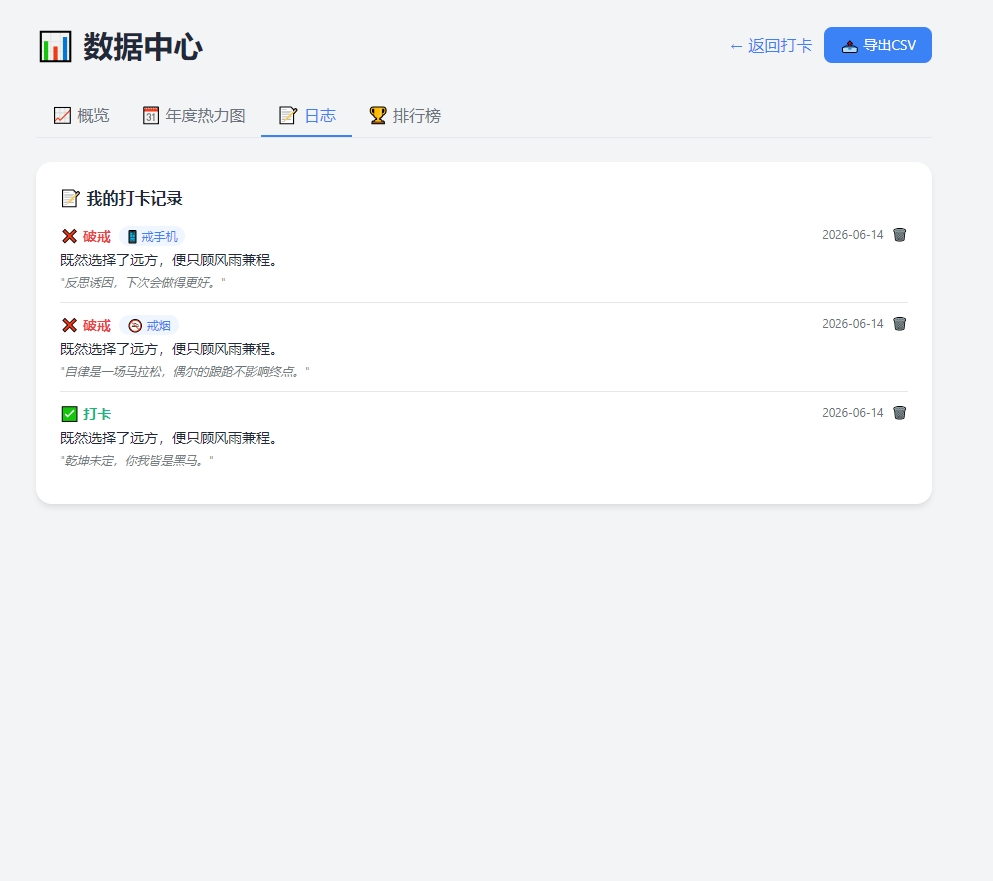Click the 2026-06-14 date of 打卡 entry
Screen dimensions: 993x881
852,413
